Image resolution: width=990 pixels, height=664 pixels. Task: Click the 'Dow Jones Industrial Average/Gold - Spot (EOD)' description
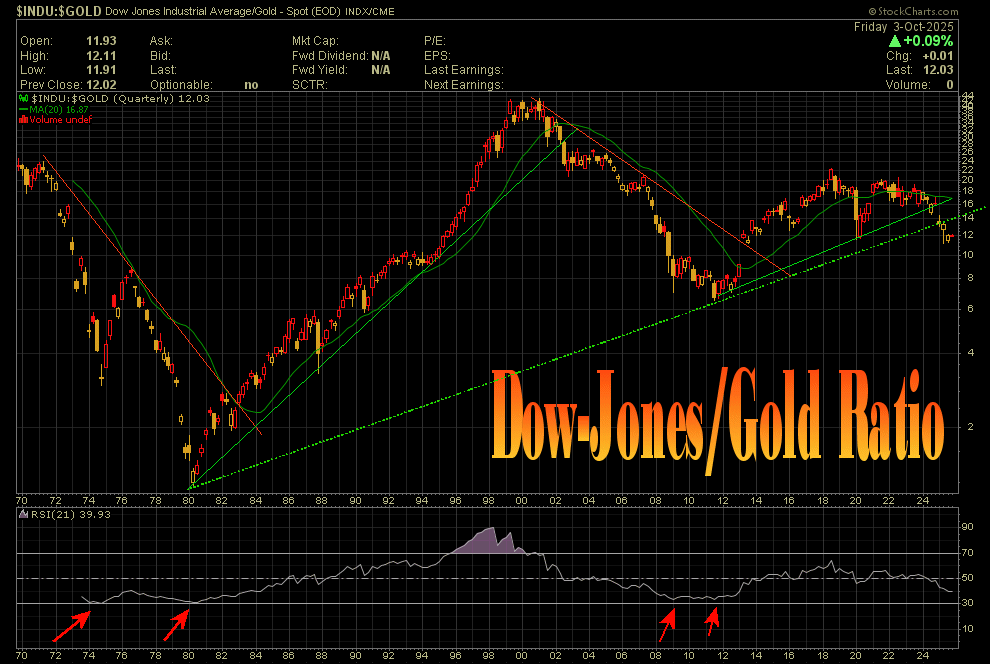click(223, 11)
